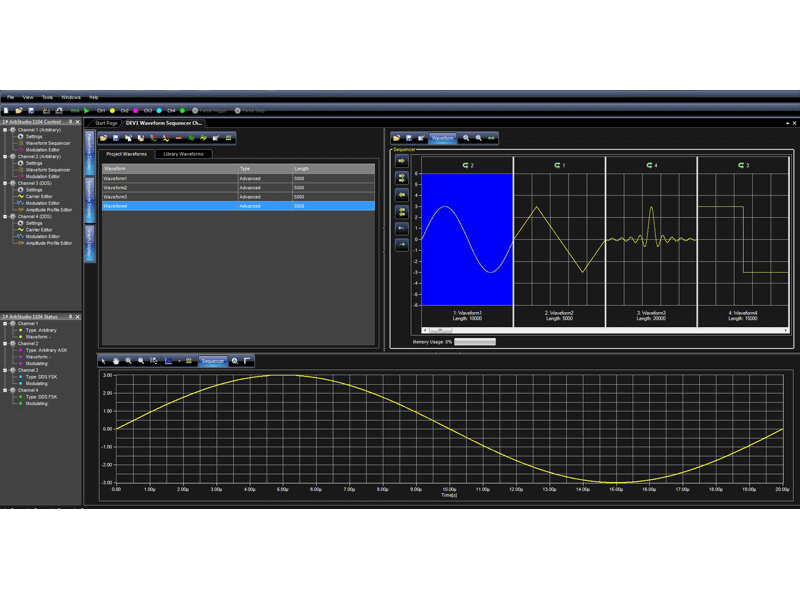Toggle the yellow Ch1 channel indicator

113,110
